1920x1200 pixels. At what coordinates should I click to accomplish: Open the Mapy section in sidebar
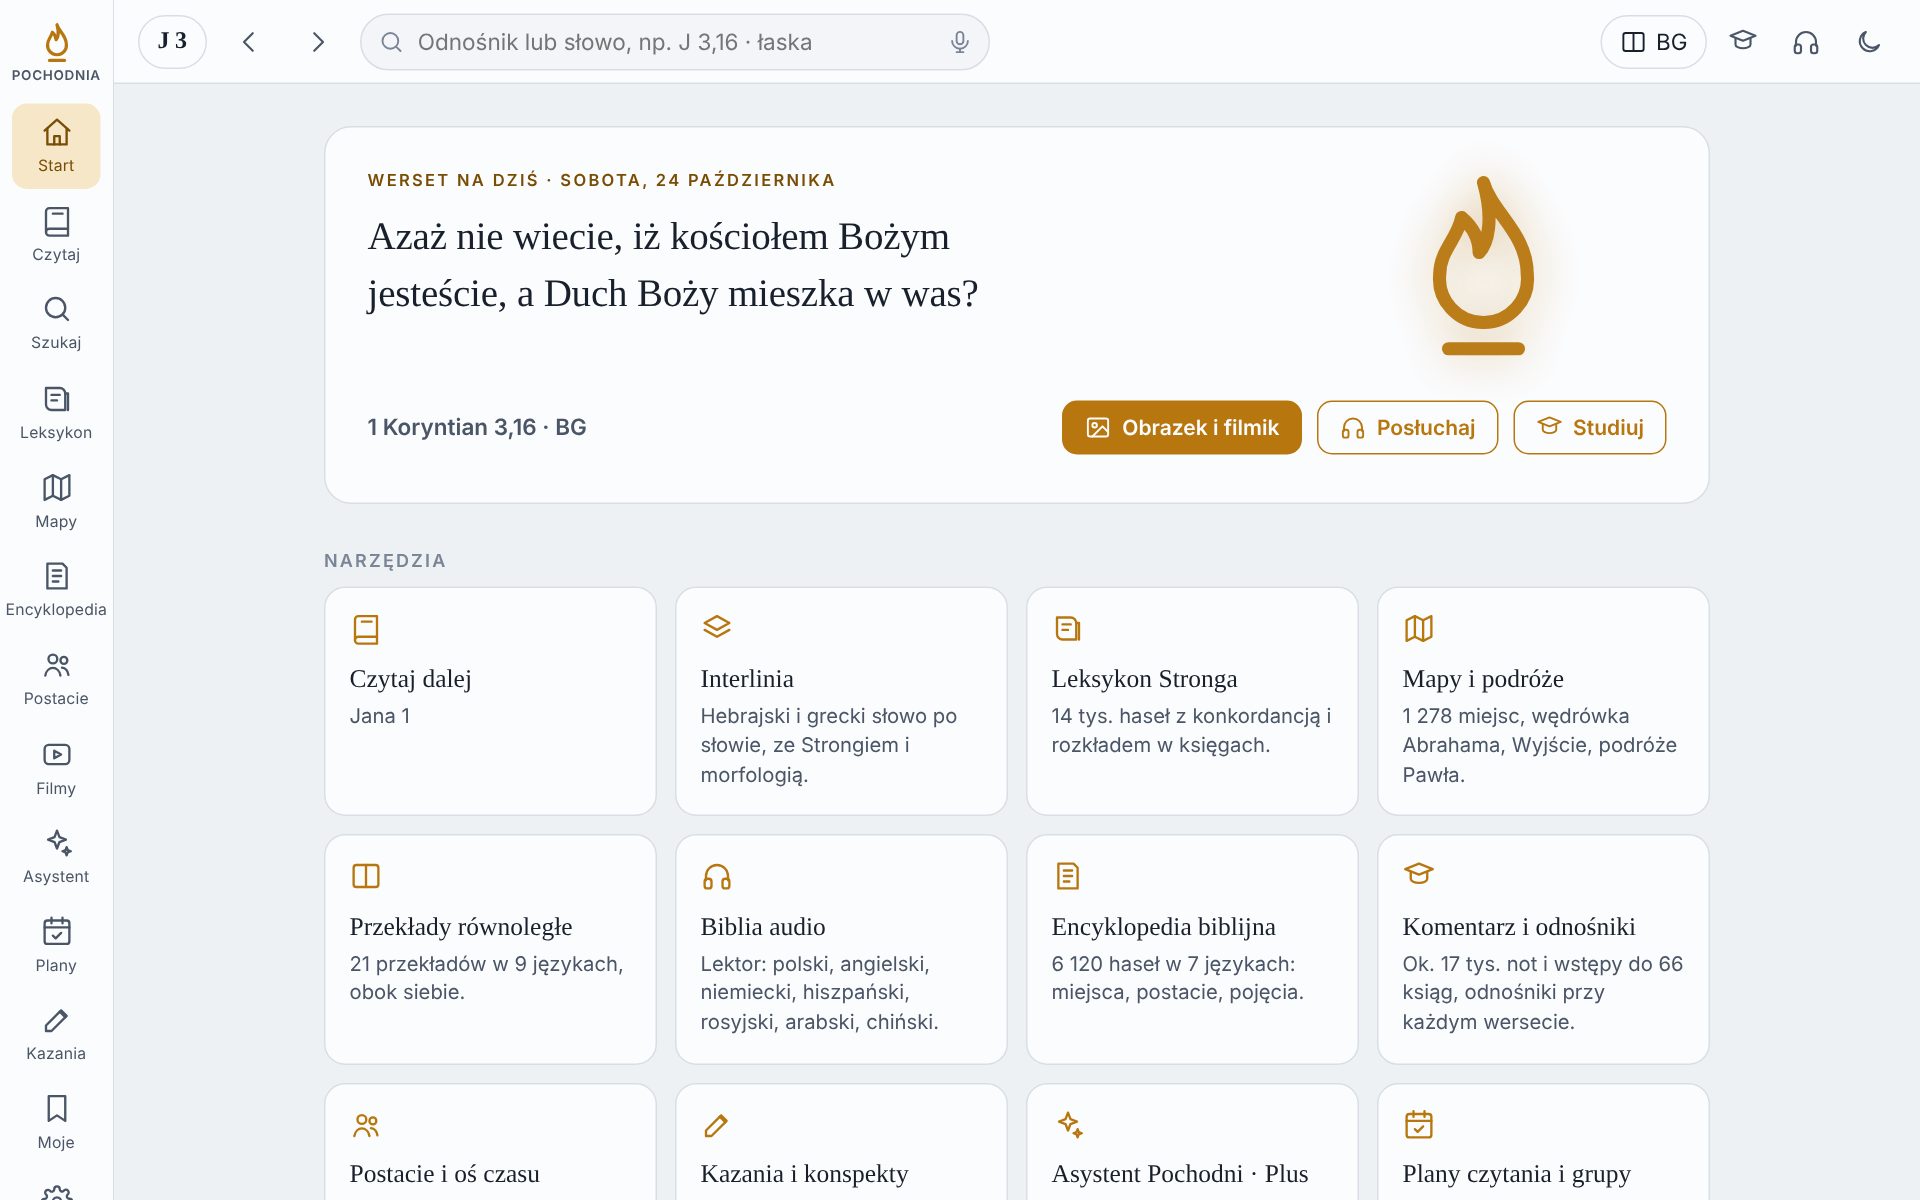click(56, 502)
